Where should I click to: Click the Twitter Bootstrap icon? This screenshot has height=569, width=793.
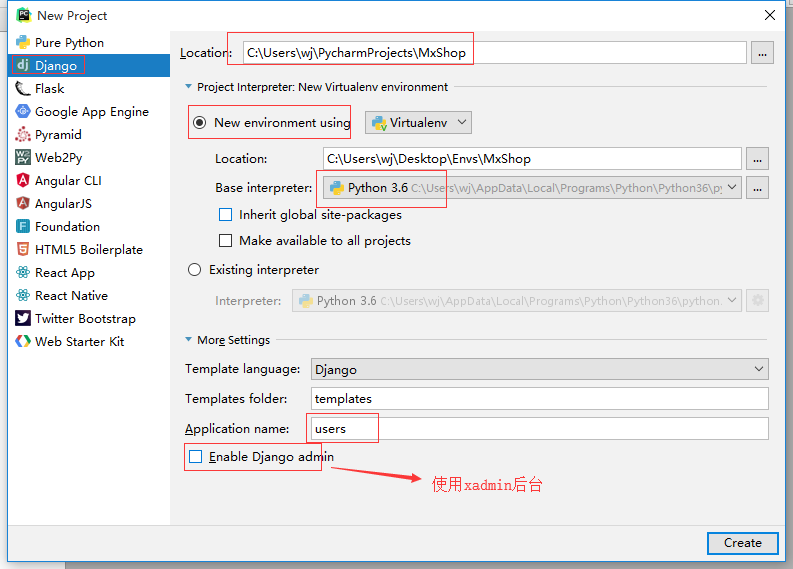[x=23, y=318]
